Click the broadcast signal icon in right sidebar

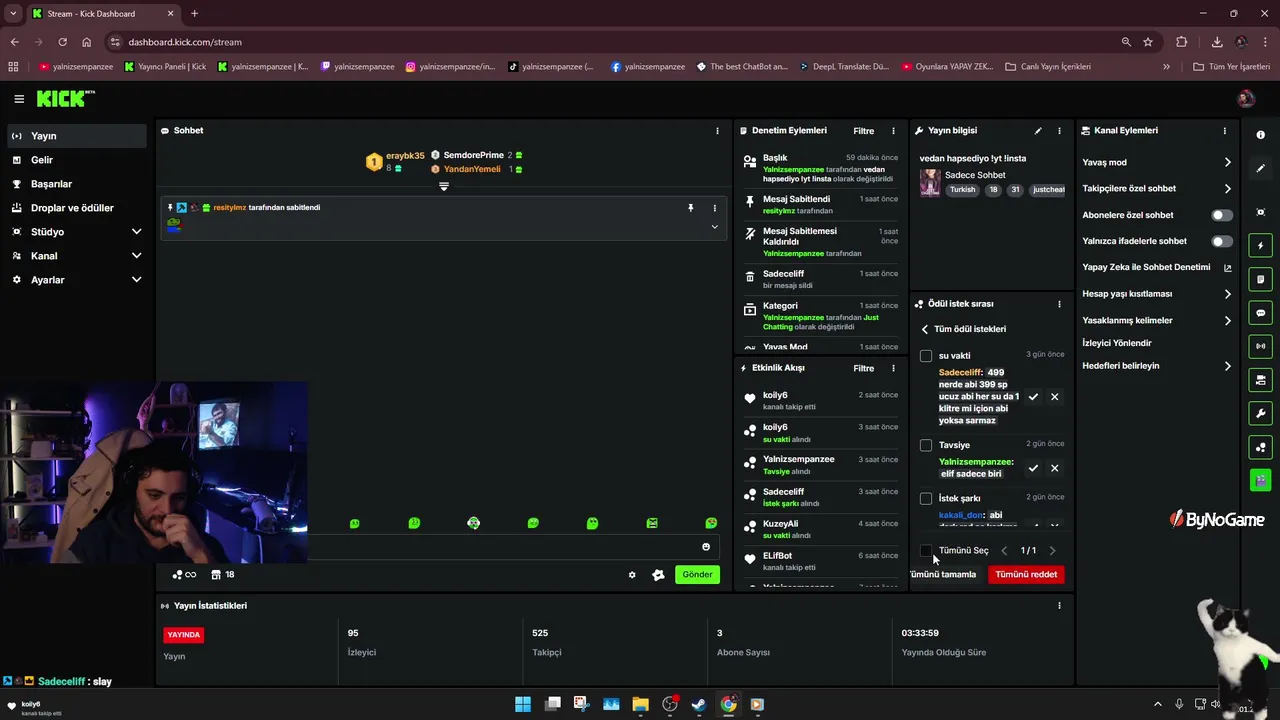(x=1260, y=346)
